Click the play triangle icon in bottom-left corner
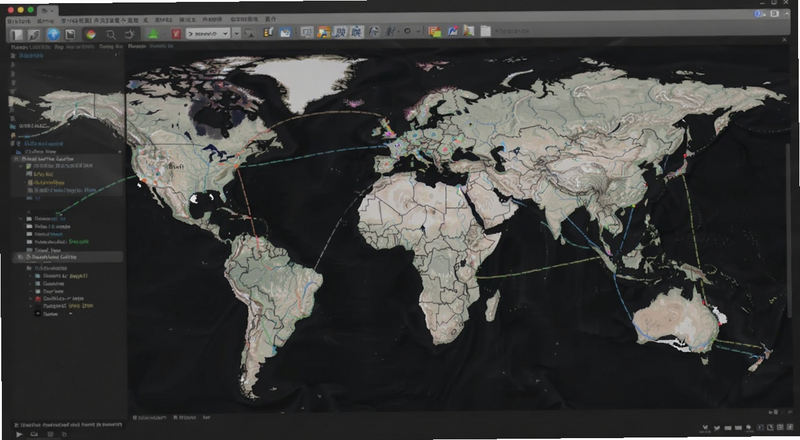 point(19,434)
